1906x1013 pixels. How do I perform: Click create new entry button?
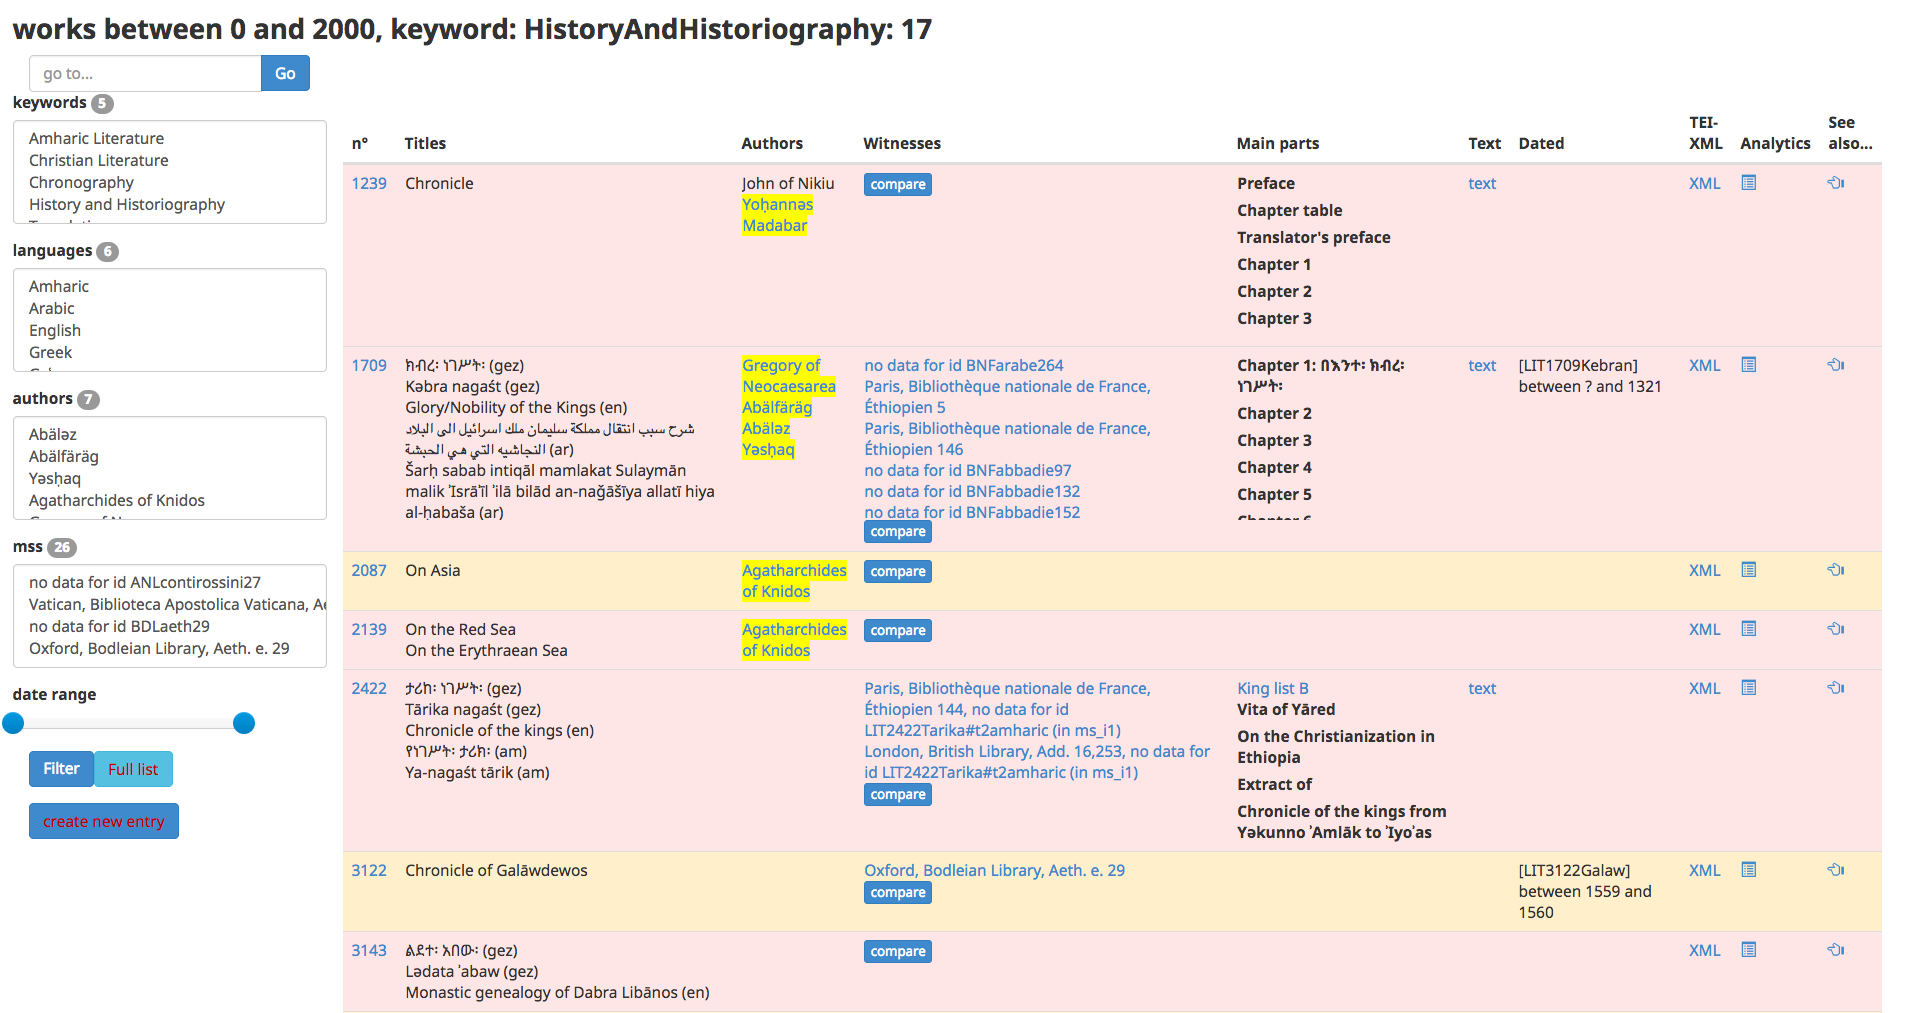[104, 821]
